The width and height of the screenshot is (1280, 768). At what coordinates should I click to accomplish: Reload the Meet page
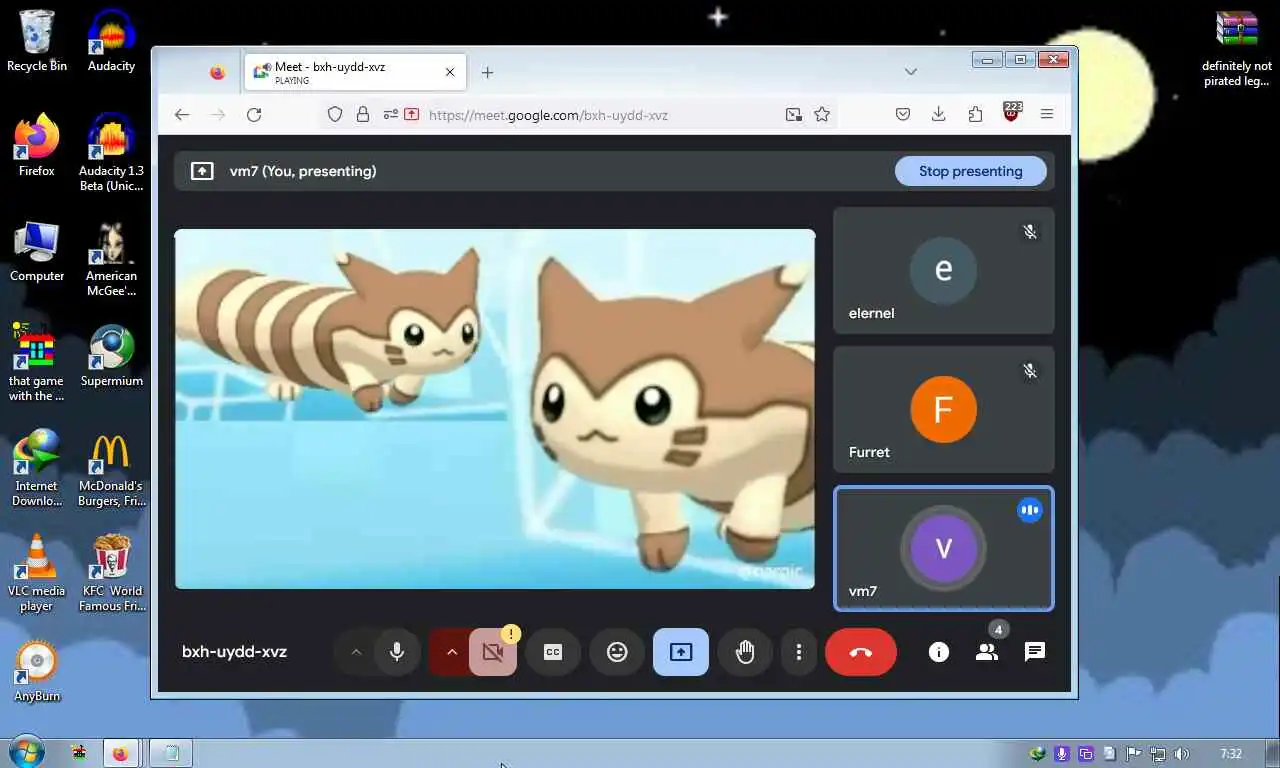point(254,115)
